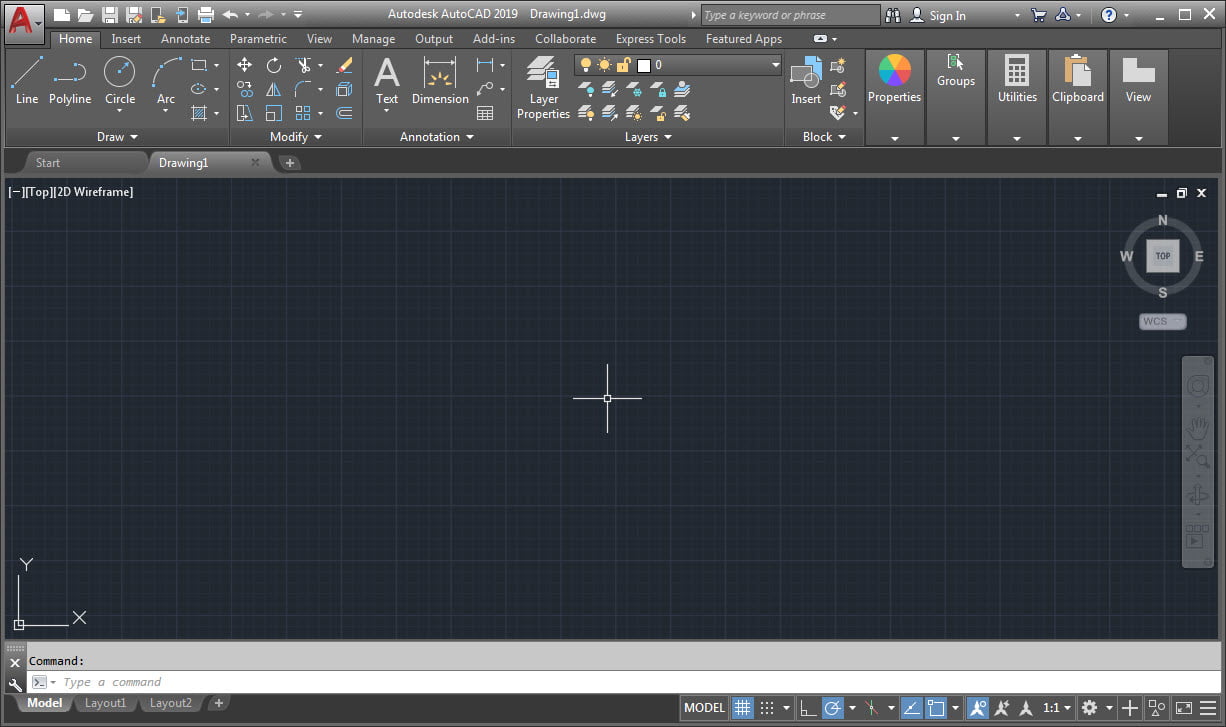Open the annotation scale 1:1 dropdown
This screenshot has width=1226, height=727.
coord(1058,708)
